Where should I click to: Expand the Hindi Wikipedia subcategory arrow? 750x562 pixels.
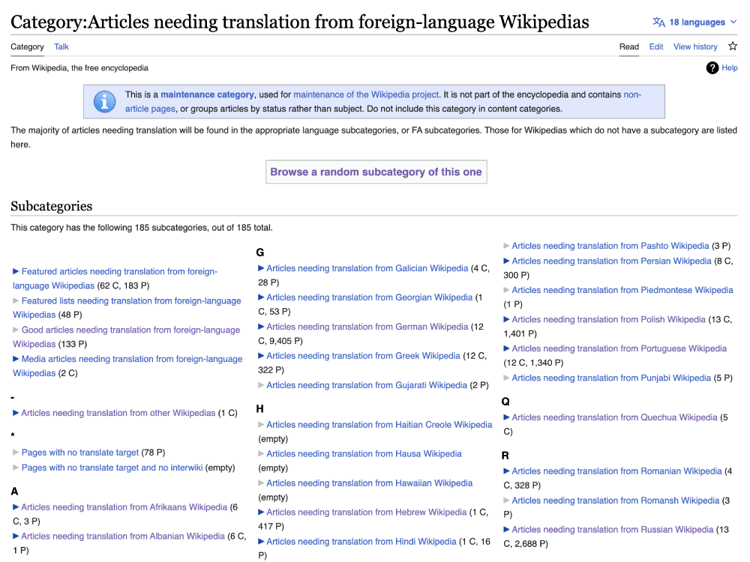[261, 541]
